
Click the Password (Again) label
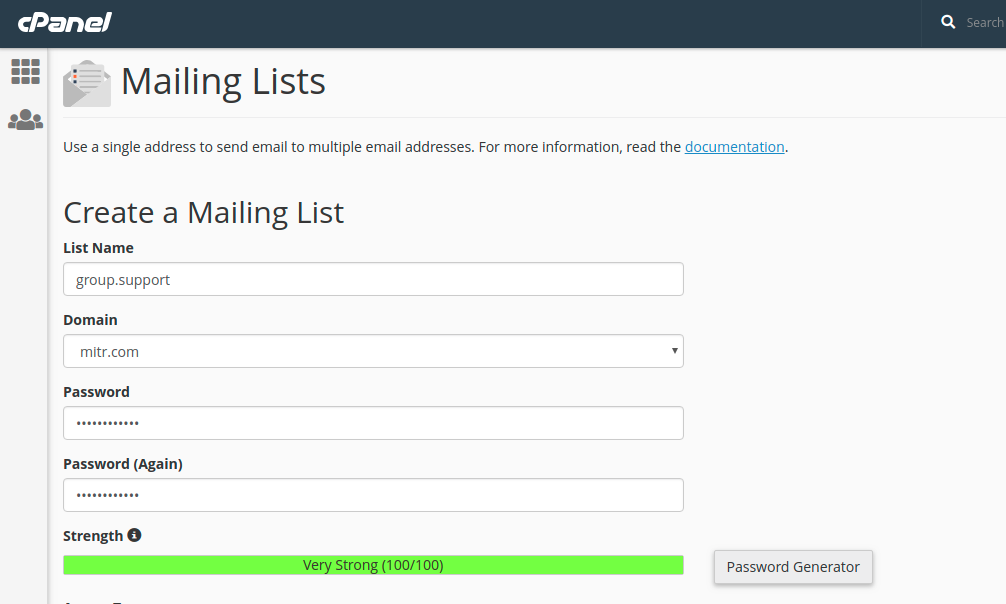tap(122, 464)
